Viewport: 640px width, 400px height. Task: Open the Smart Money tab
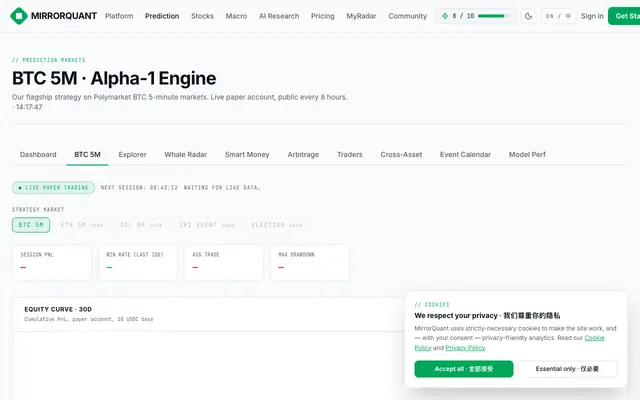(x=247, y=155)
